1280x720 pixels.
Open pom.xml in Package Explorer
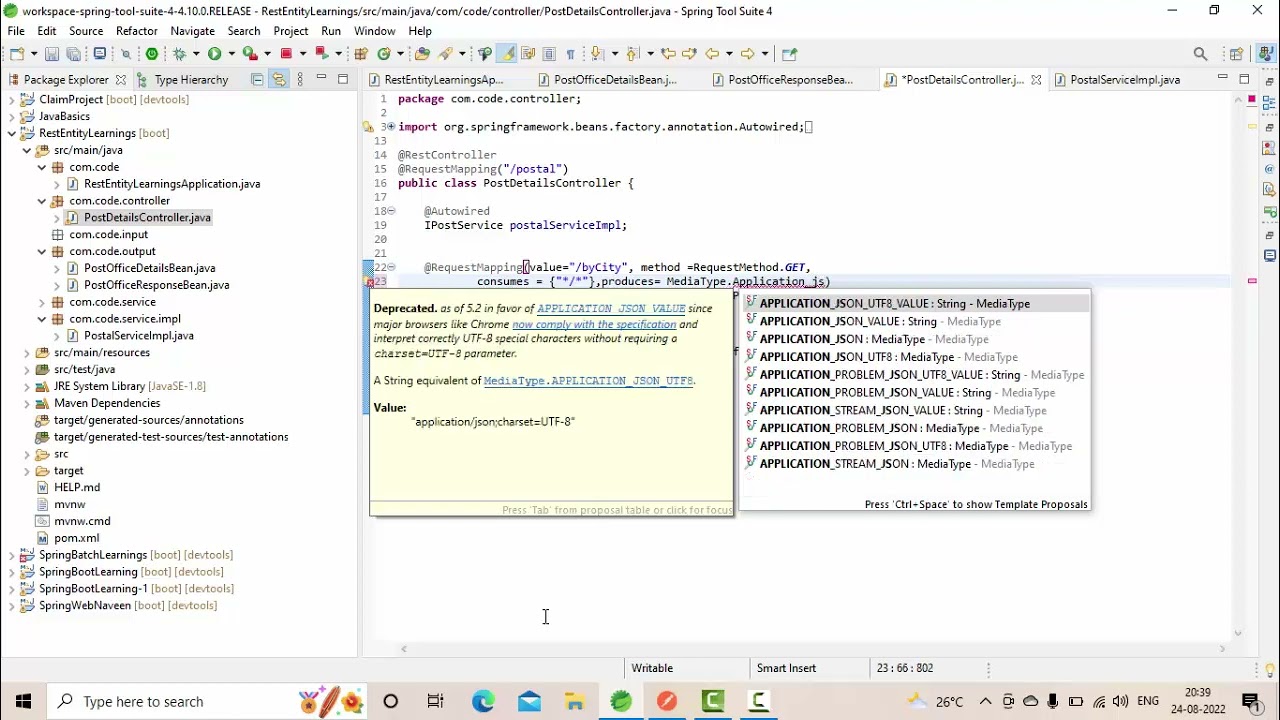(76, 538)
